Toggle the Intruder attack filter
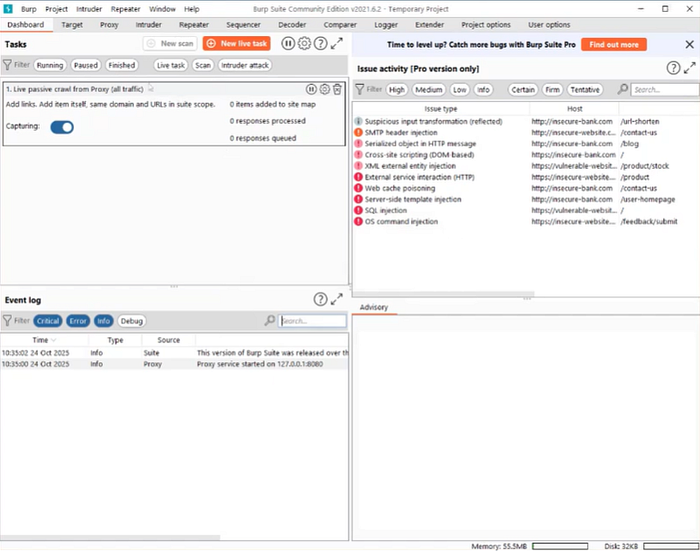 245,65
